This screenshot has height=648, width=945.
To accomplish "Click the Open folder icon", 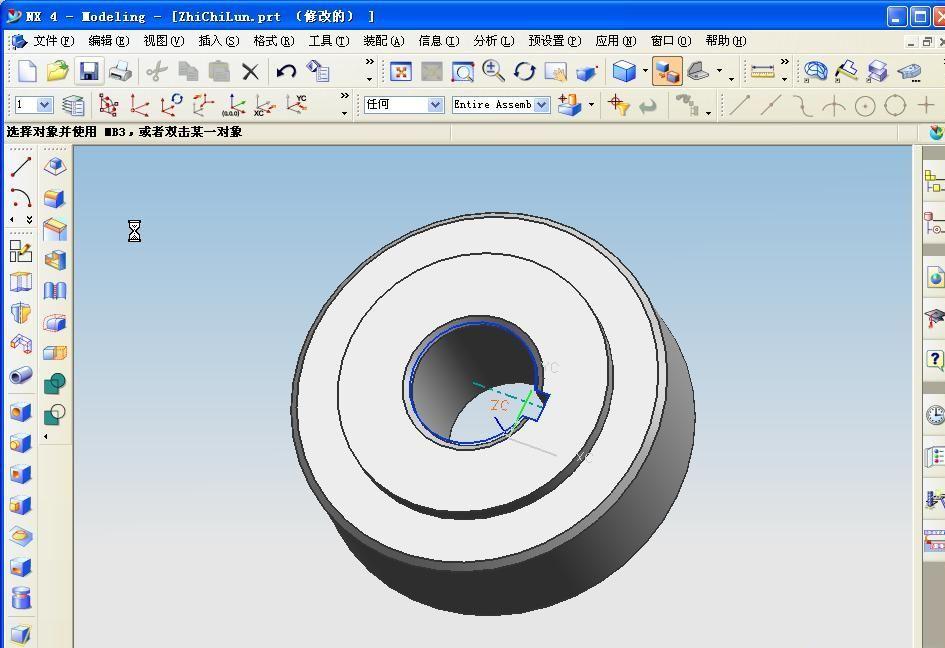I will [58, 71].
